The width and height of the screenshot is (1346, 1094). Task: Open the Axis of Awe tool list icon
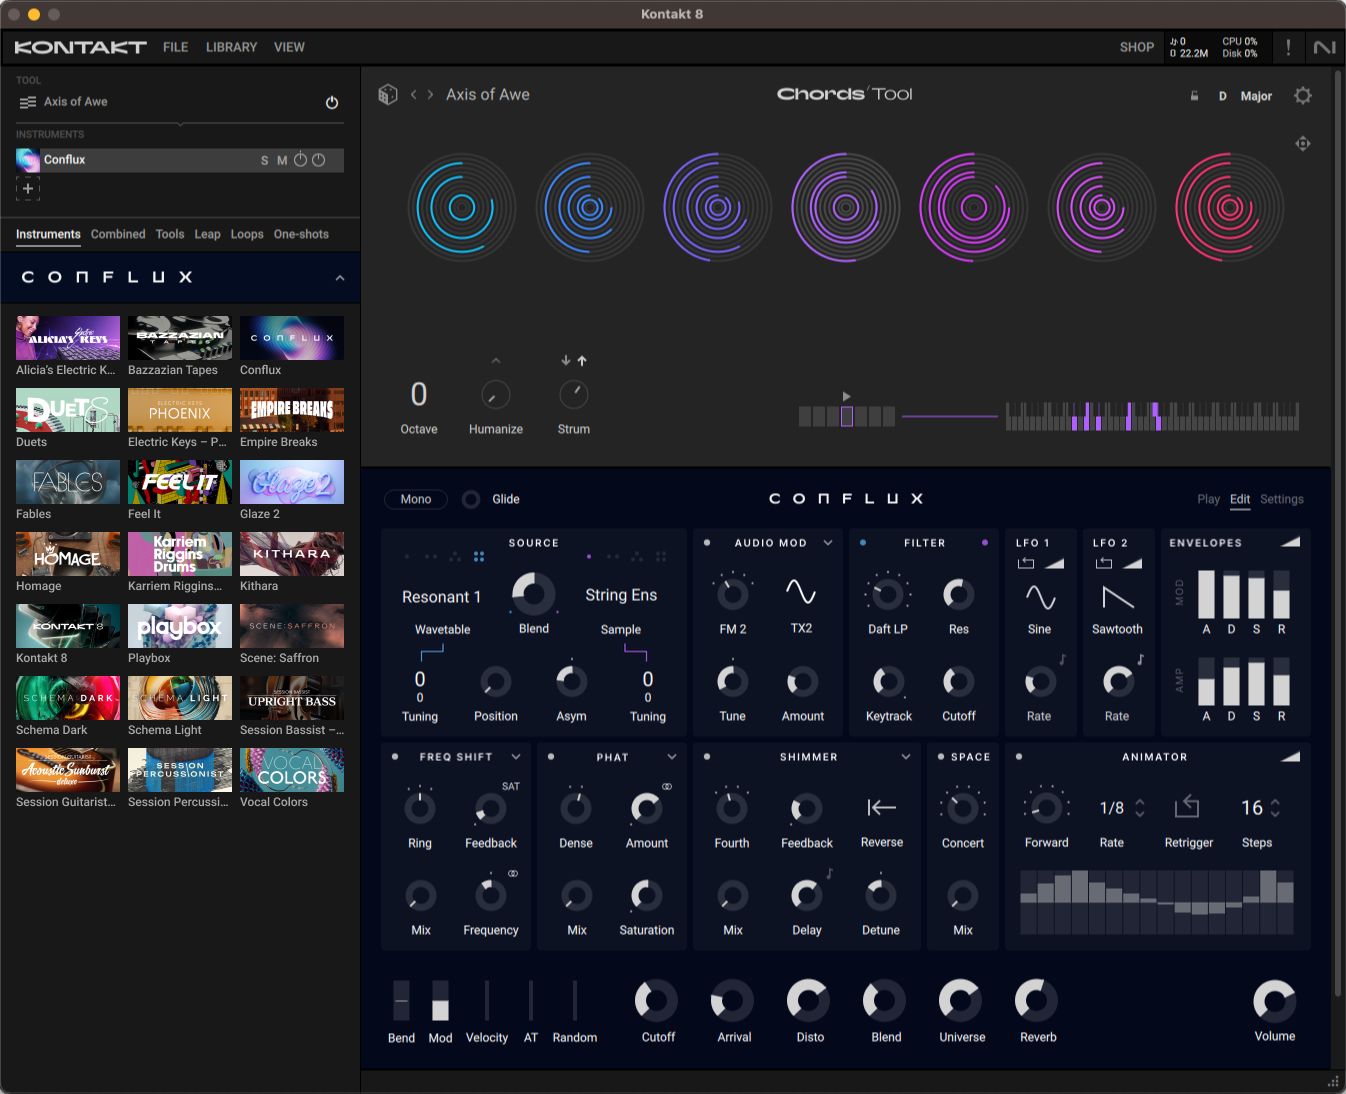coord(26,100)
